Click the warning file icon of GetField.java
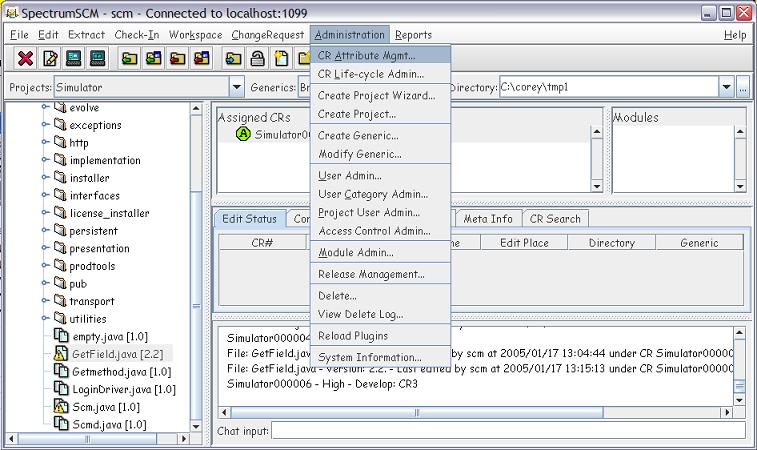 (60, 353)
